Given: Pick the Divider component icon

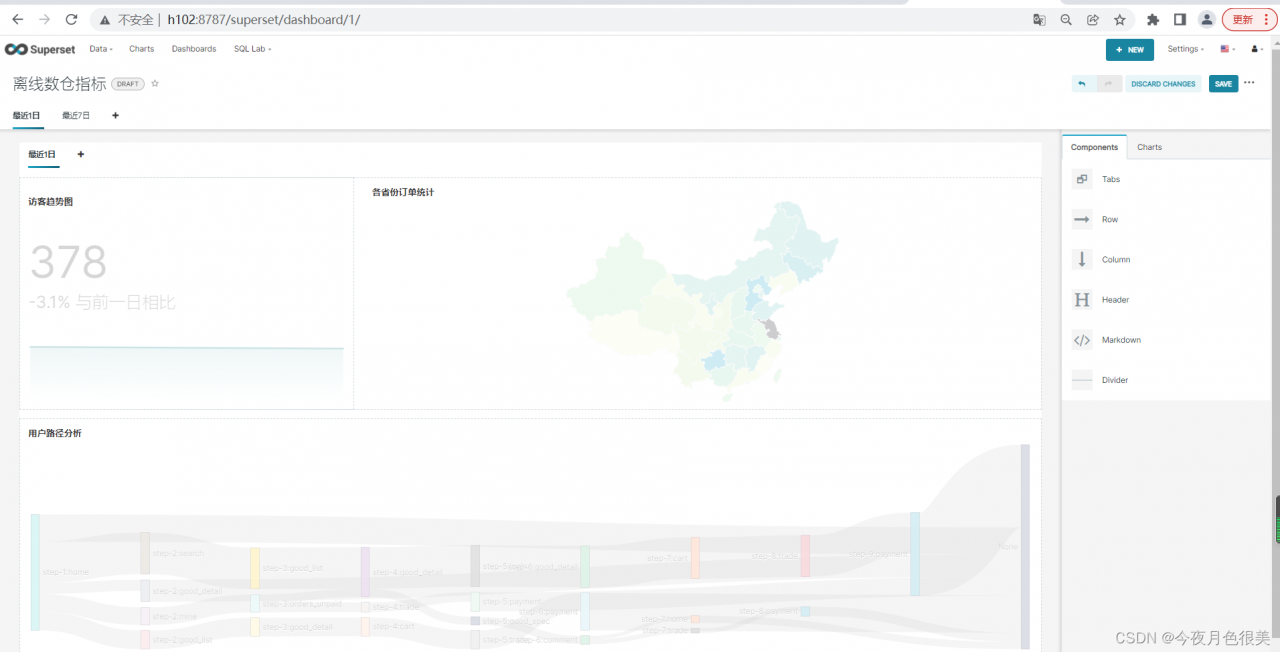Looking at the screenshot, I should coord(1082,380).
